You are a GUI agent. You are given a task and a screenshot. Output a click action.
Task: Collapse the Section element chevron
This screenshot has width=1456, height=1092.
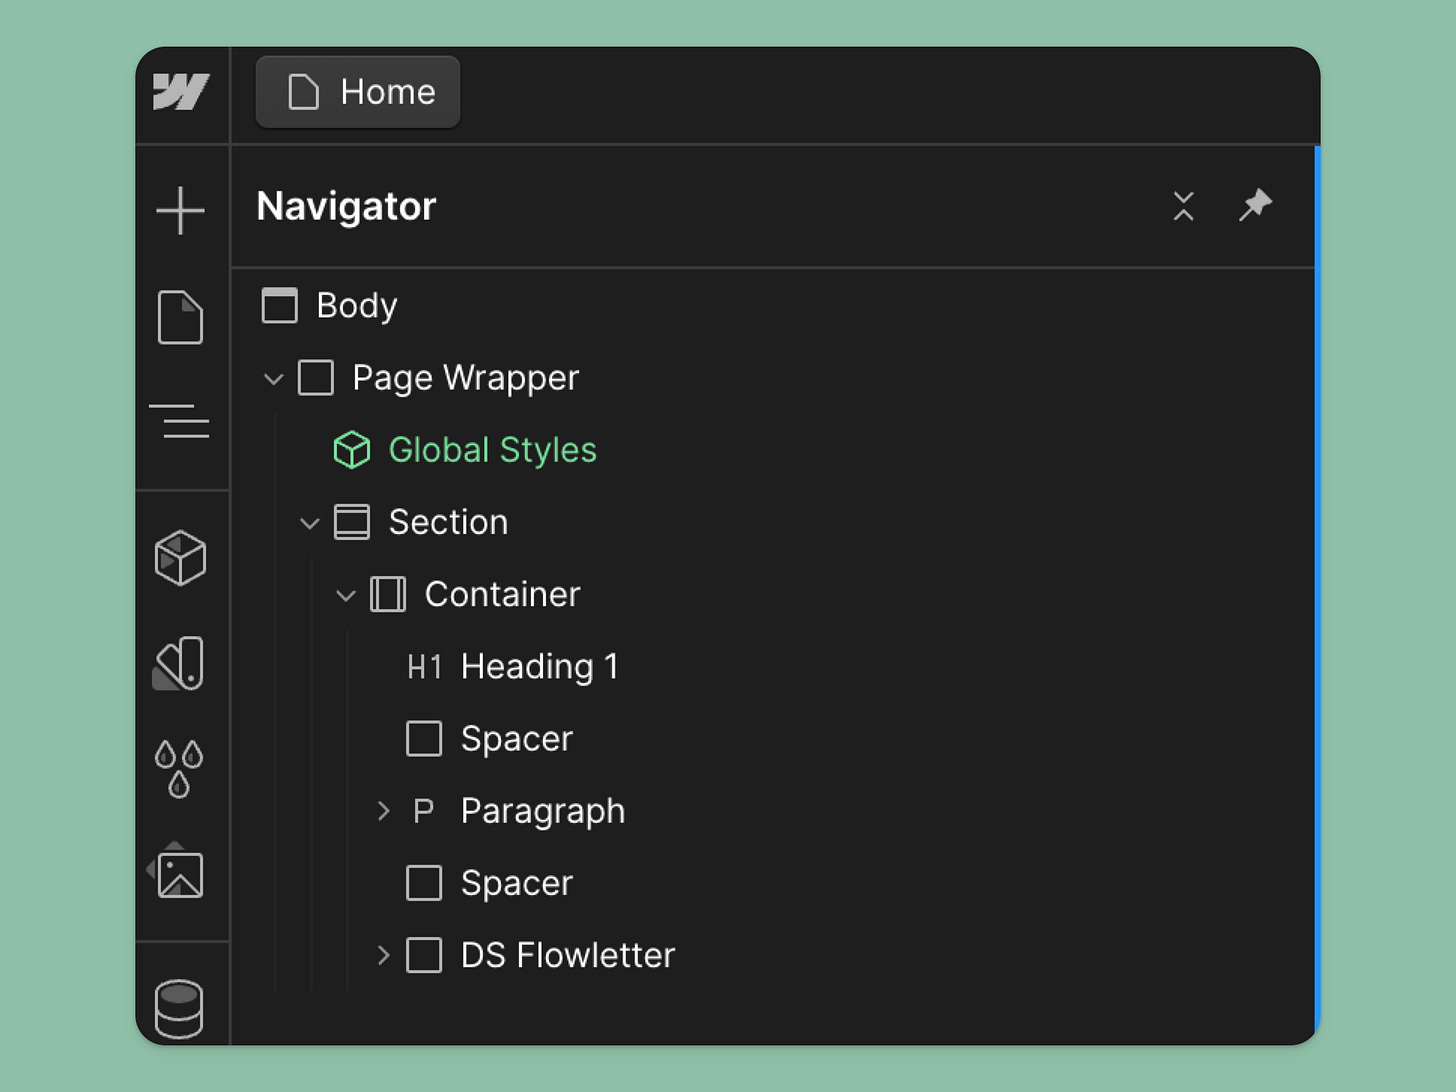[x=309, y=522]
